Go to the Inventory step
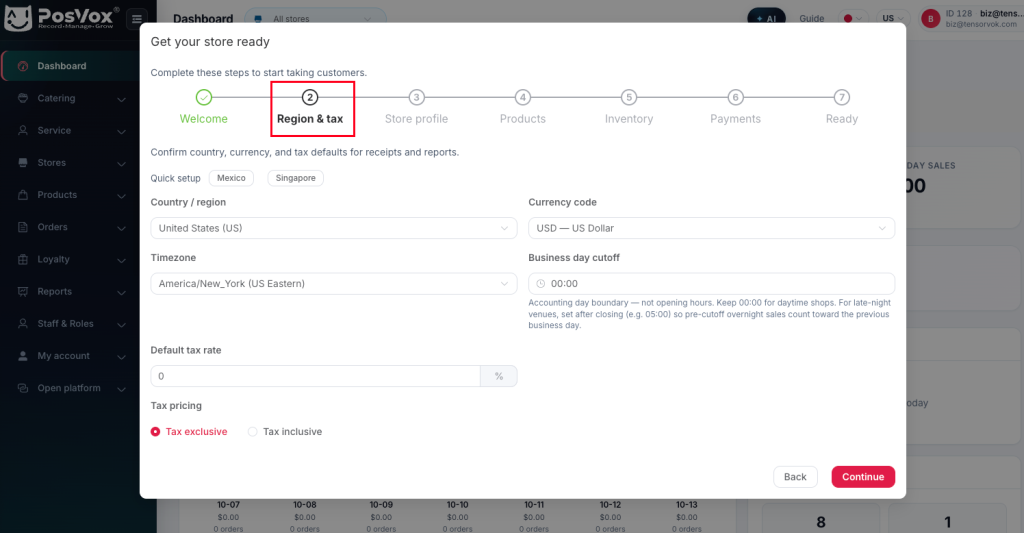Viewport: 1024px width, 533px height. point(629,108)
